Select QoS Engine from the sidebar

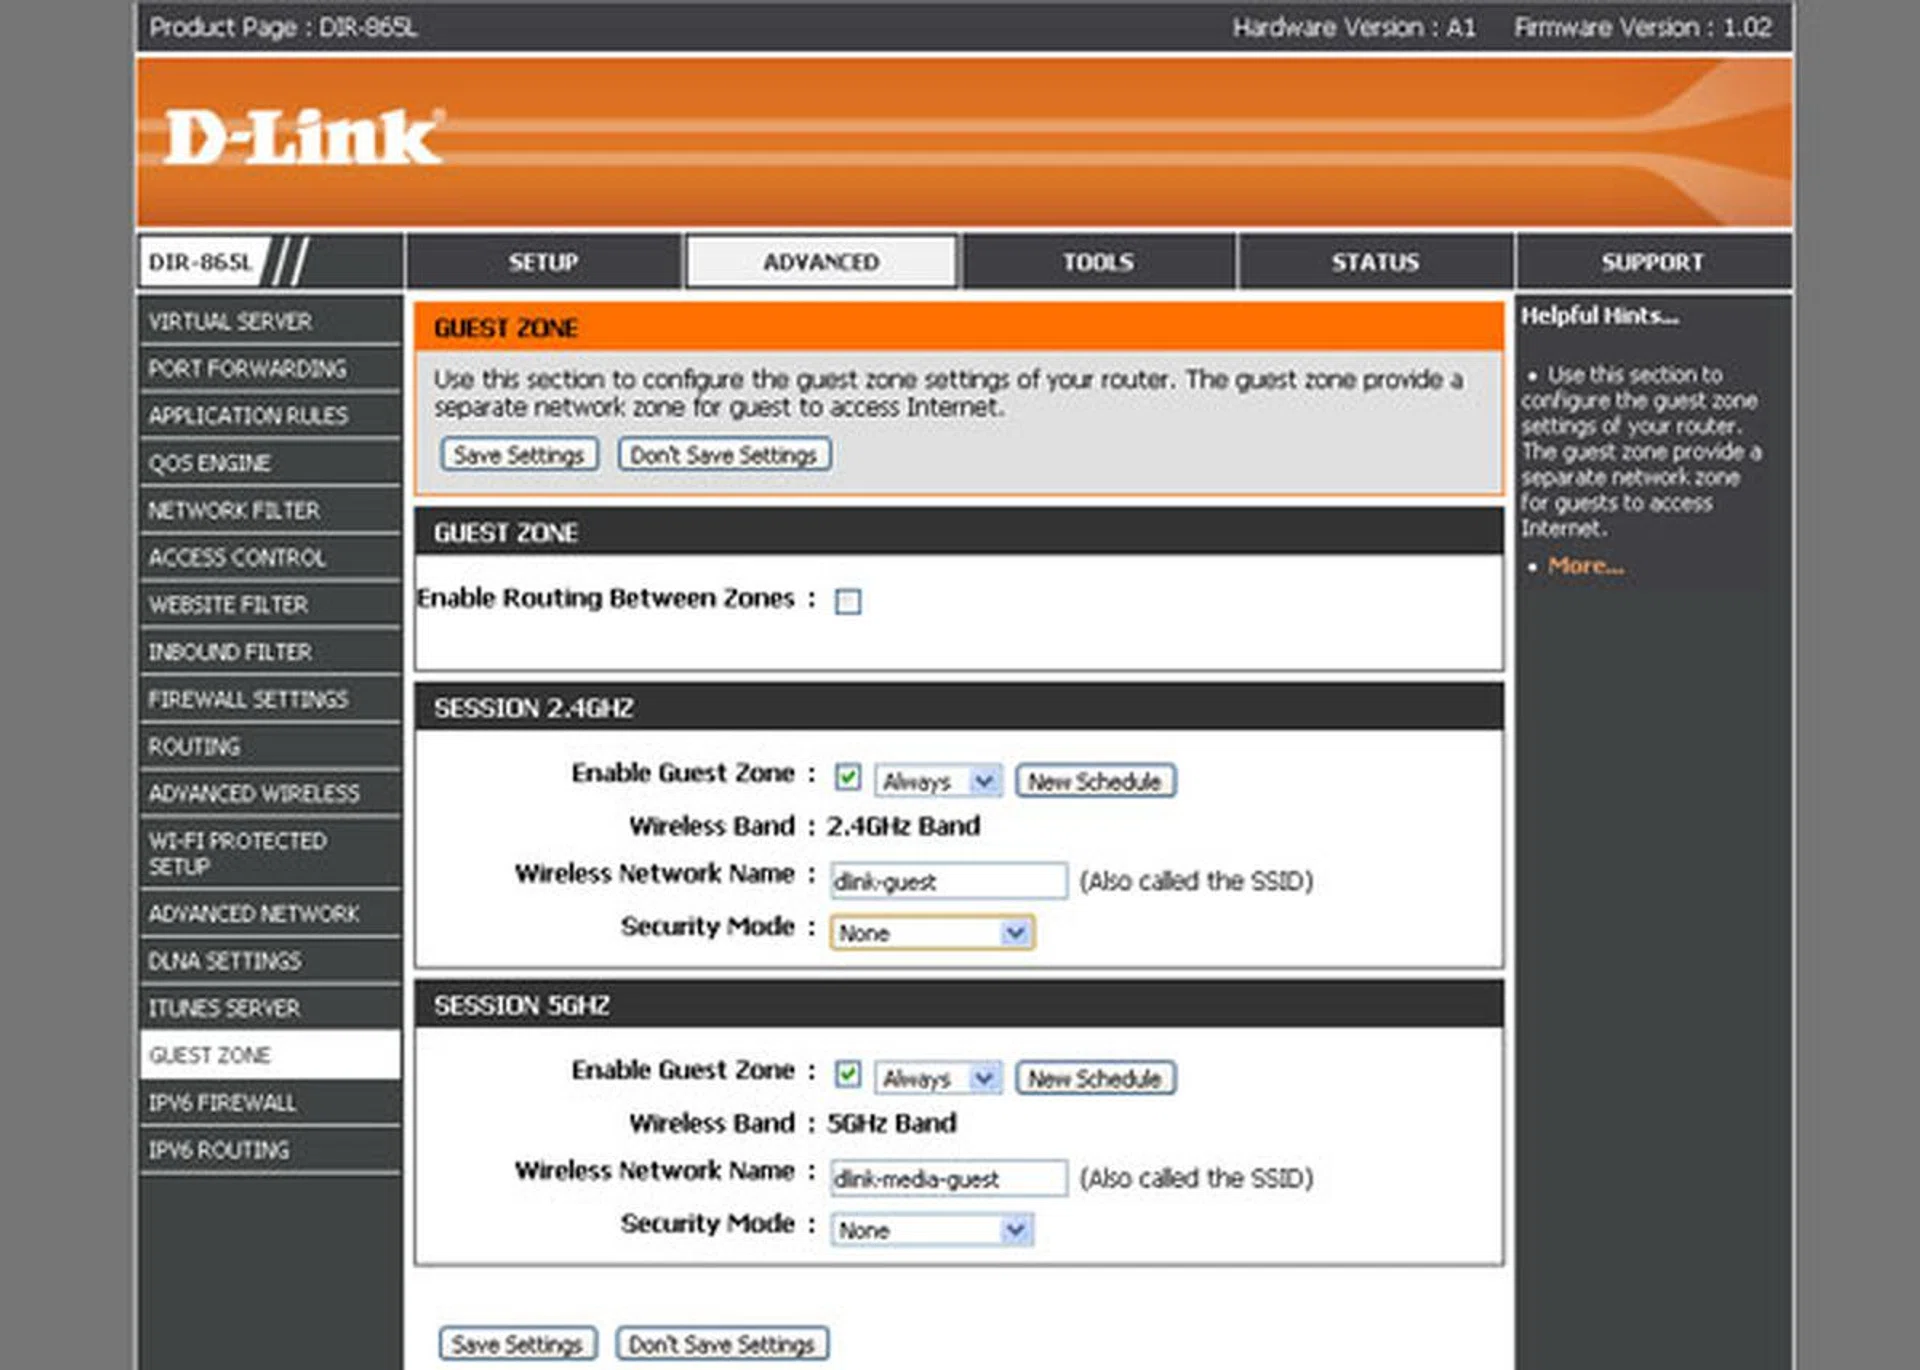tap(210, 463)
